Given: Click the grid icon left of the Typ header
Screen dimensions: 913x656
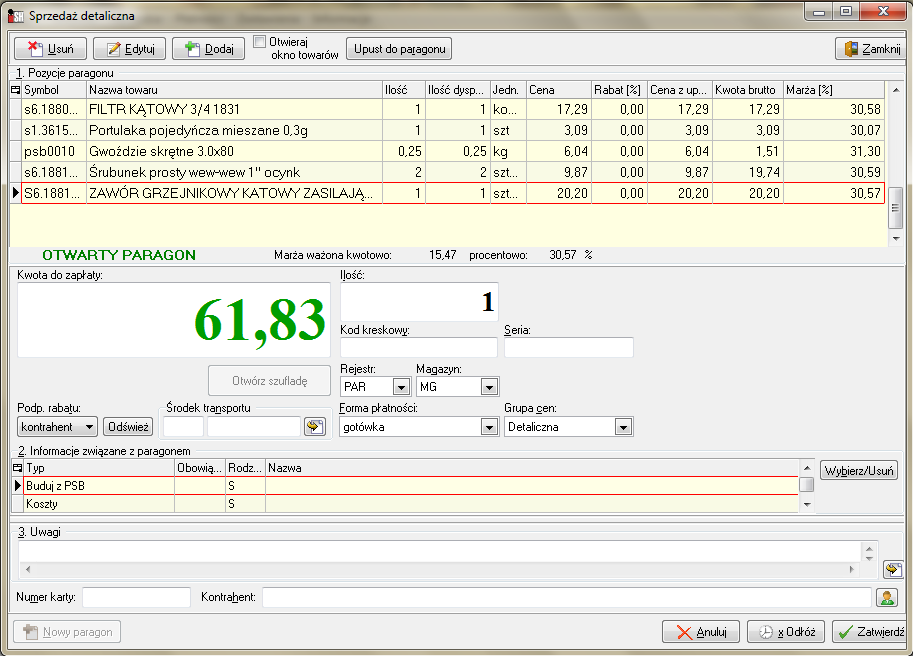Looking at the screenshot, I should 17,467.
